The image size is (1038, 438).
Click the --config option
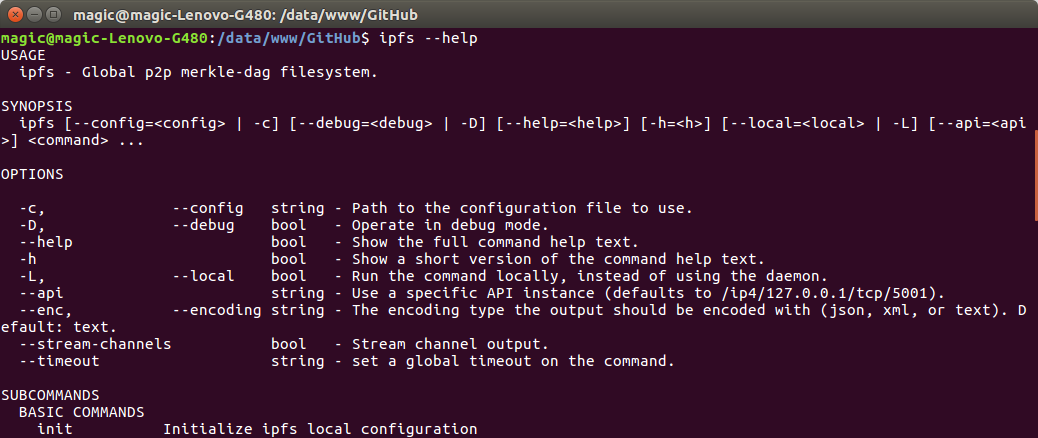click(208, 208)
